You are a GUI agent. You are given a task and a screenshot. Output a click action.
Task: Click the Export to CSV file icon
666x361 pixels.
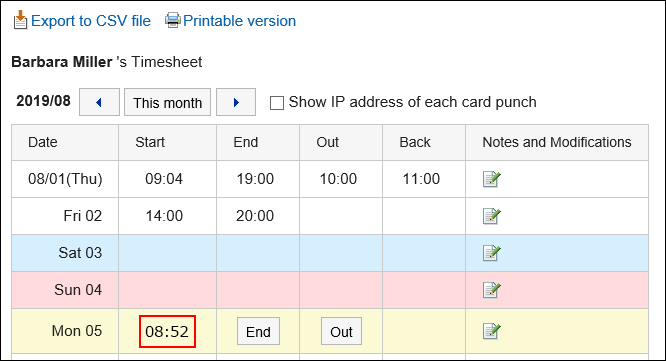[20, 20]
